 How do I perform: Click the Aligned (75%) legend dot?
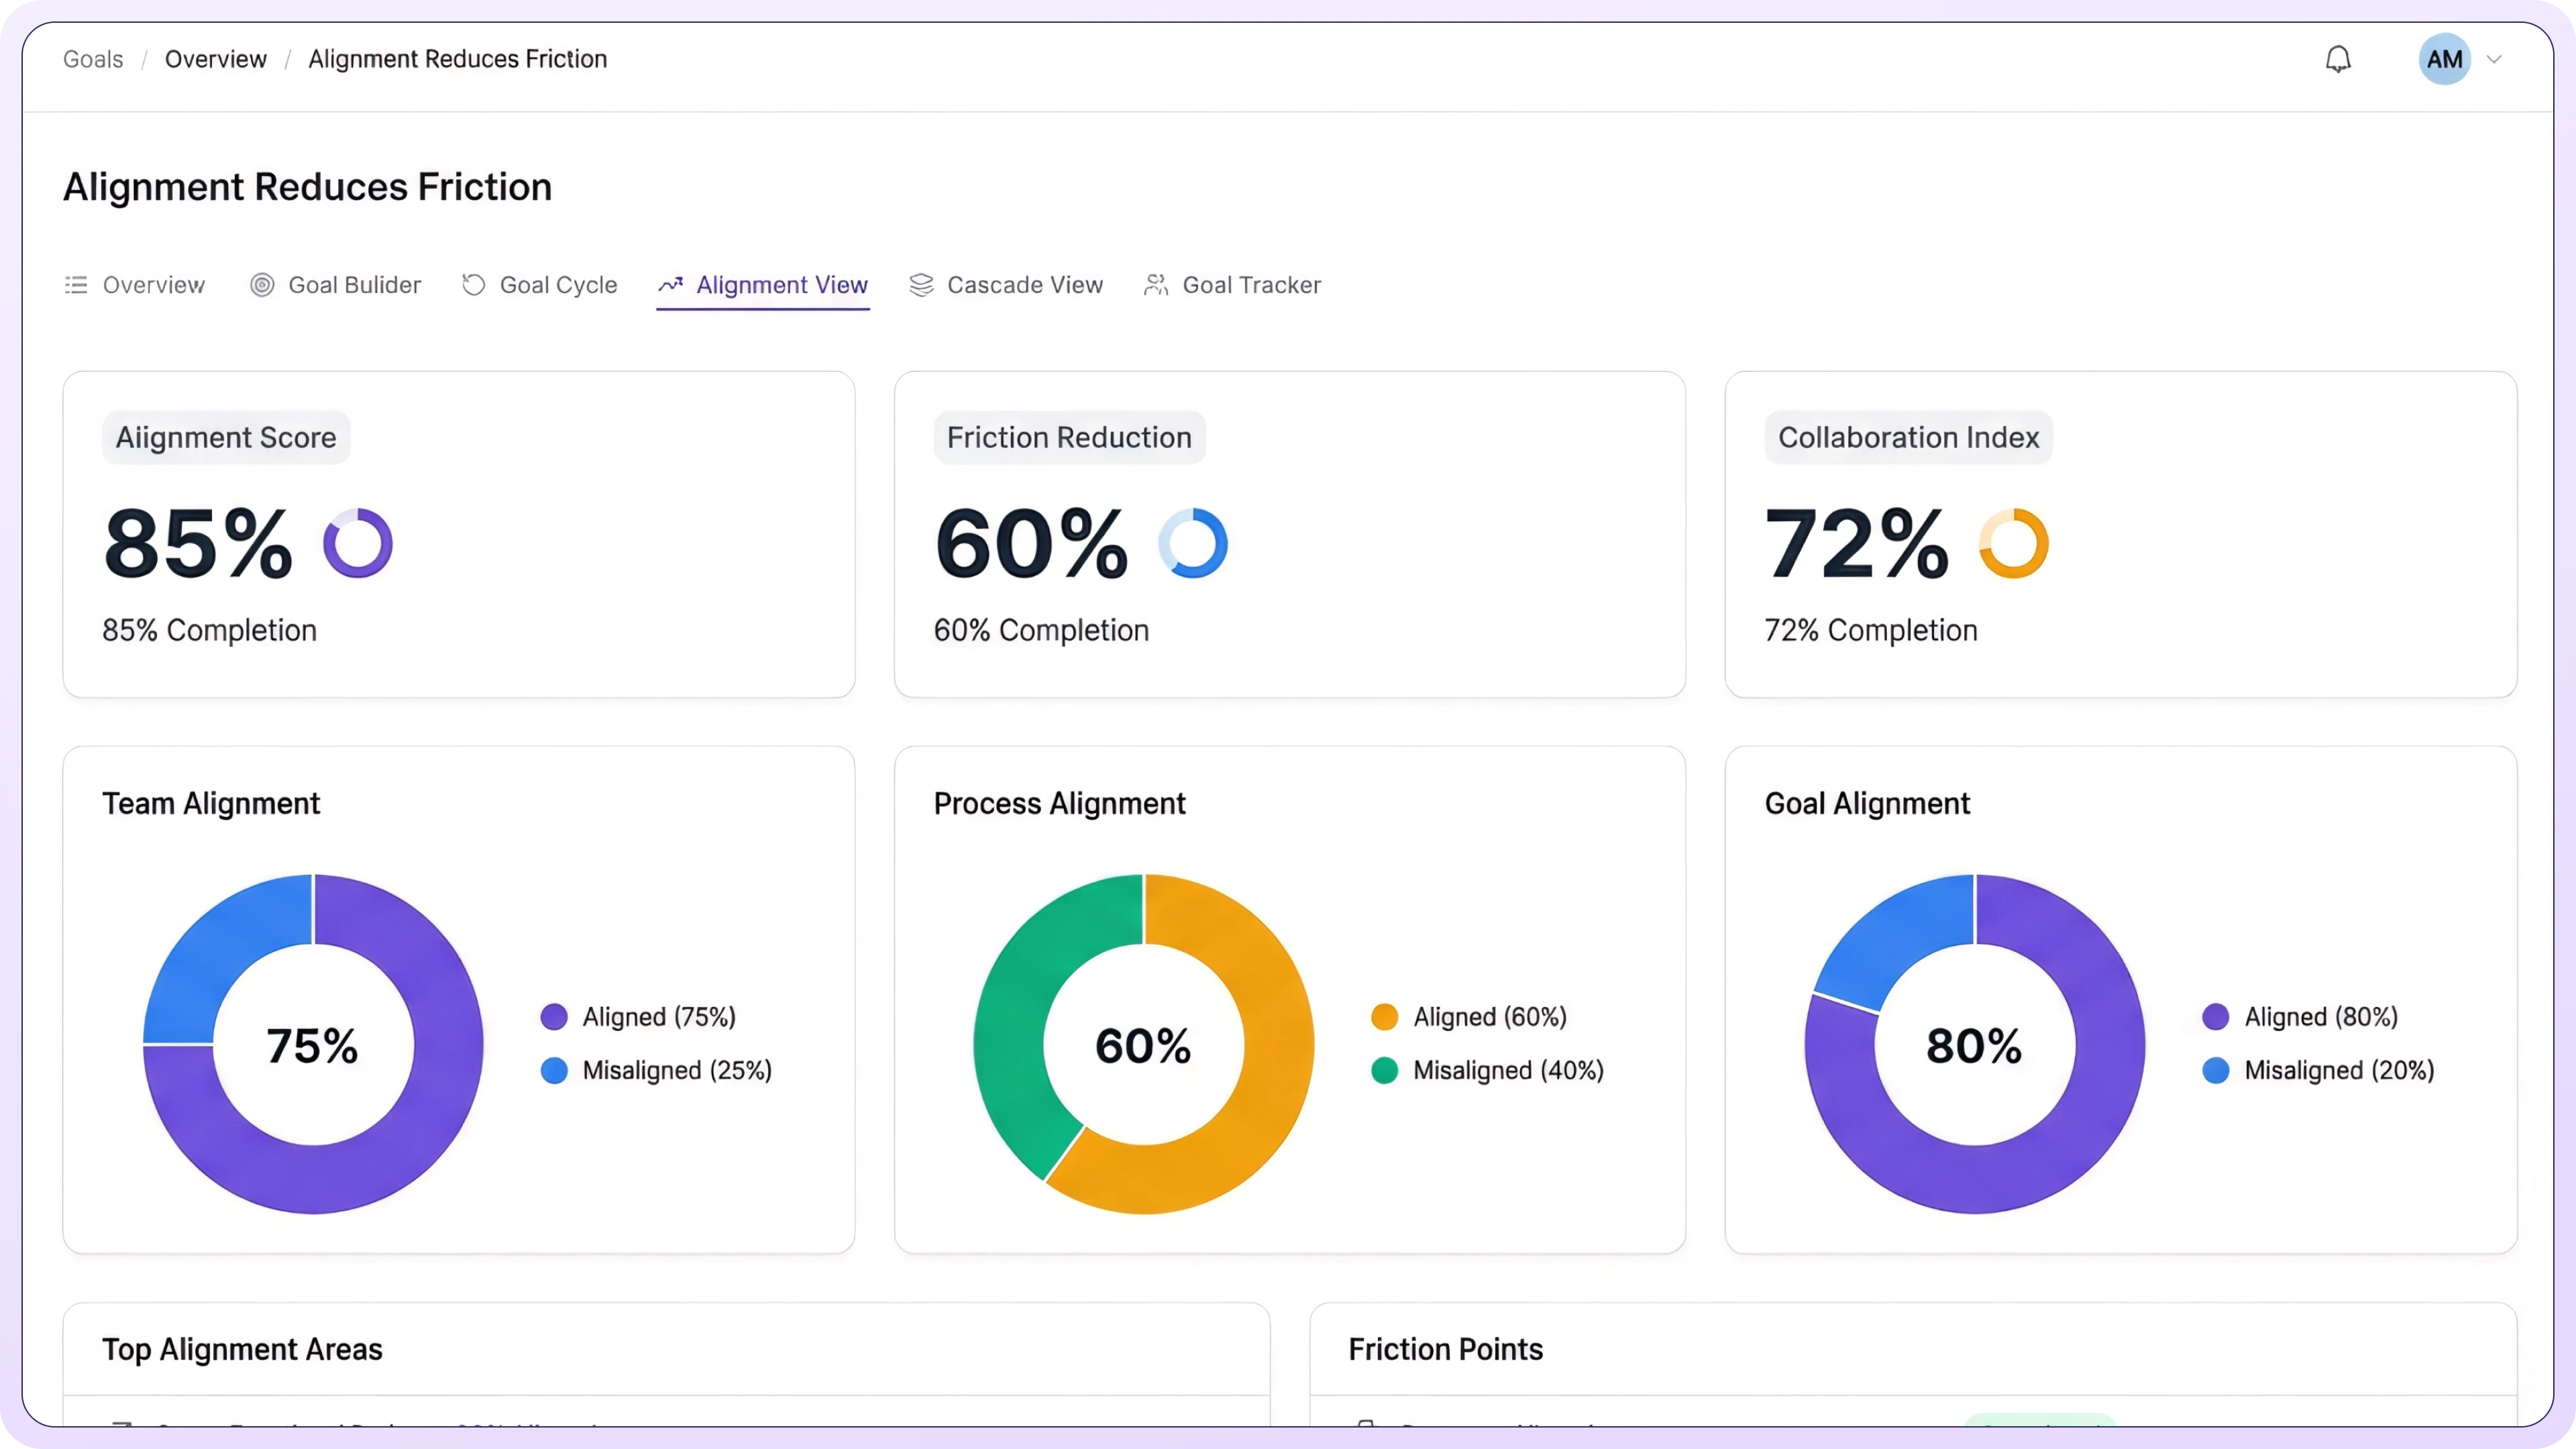(554, 1017)
